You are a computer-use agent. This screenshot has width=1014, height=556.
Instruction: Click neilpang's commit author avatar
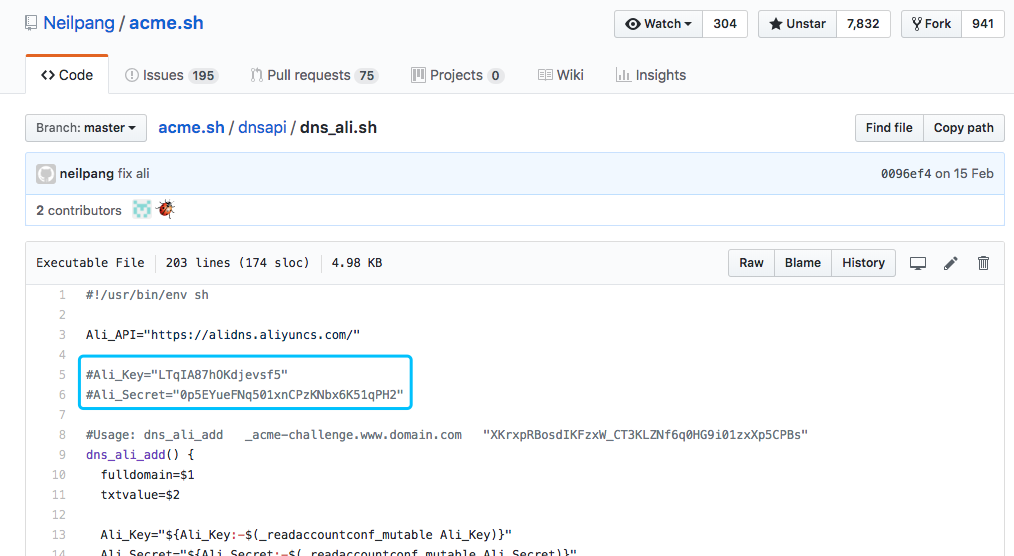pos(46,174)
